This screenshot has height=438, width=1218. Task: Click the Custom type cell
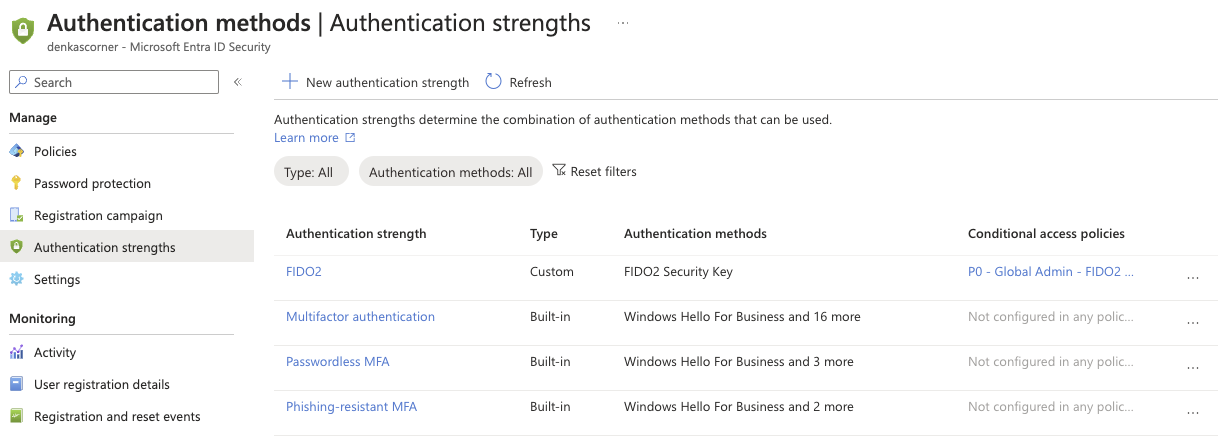point(552,272)
